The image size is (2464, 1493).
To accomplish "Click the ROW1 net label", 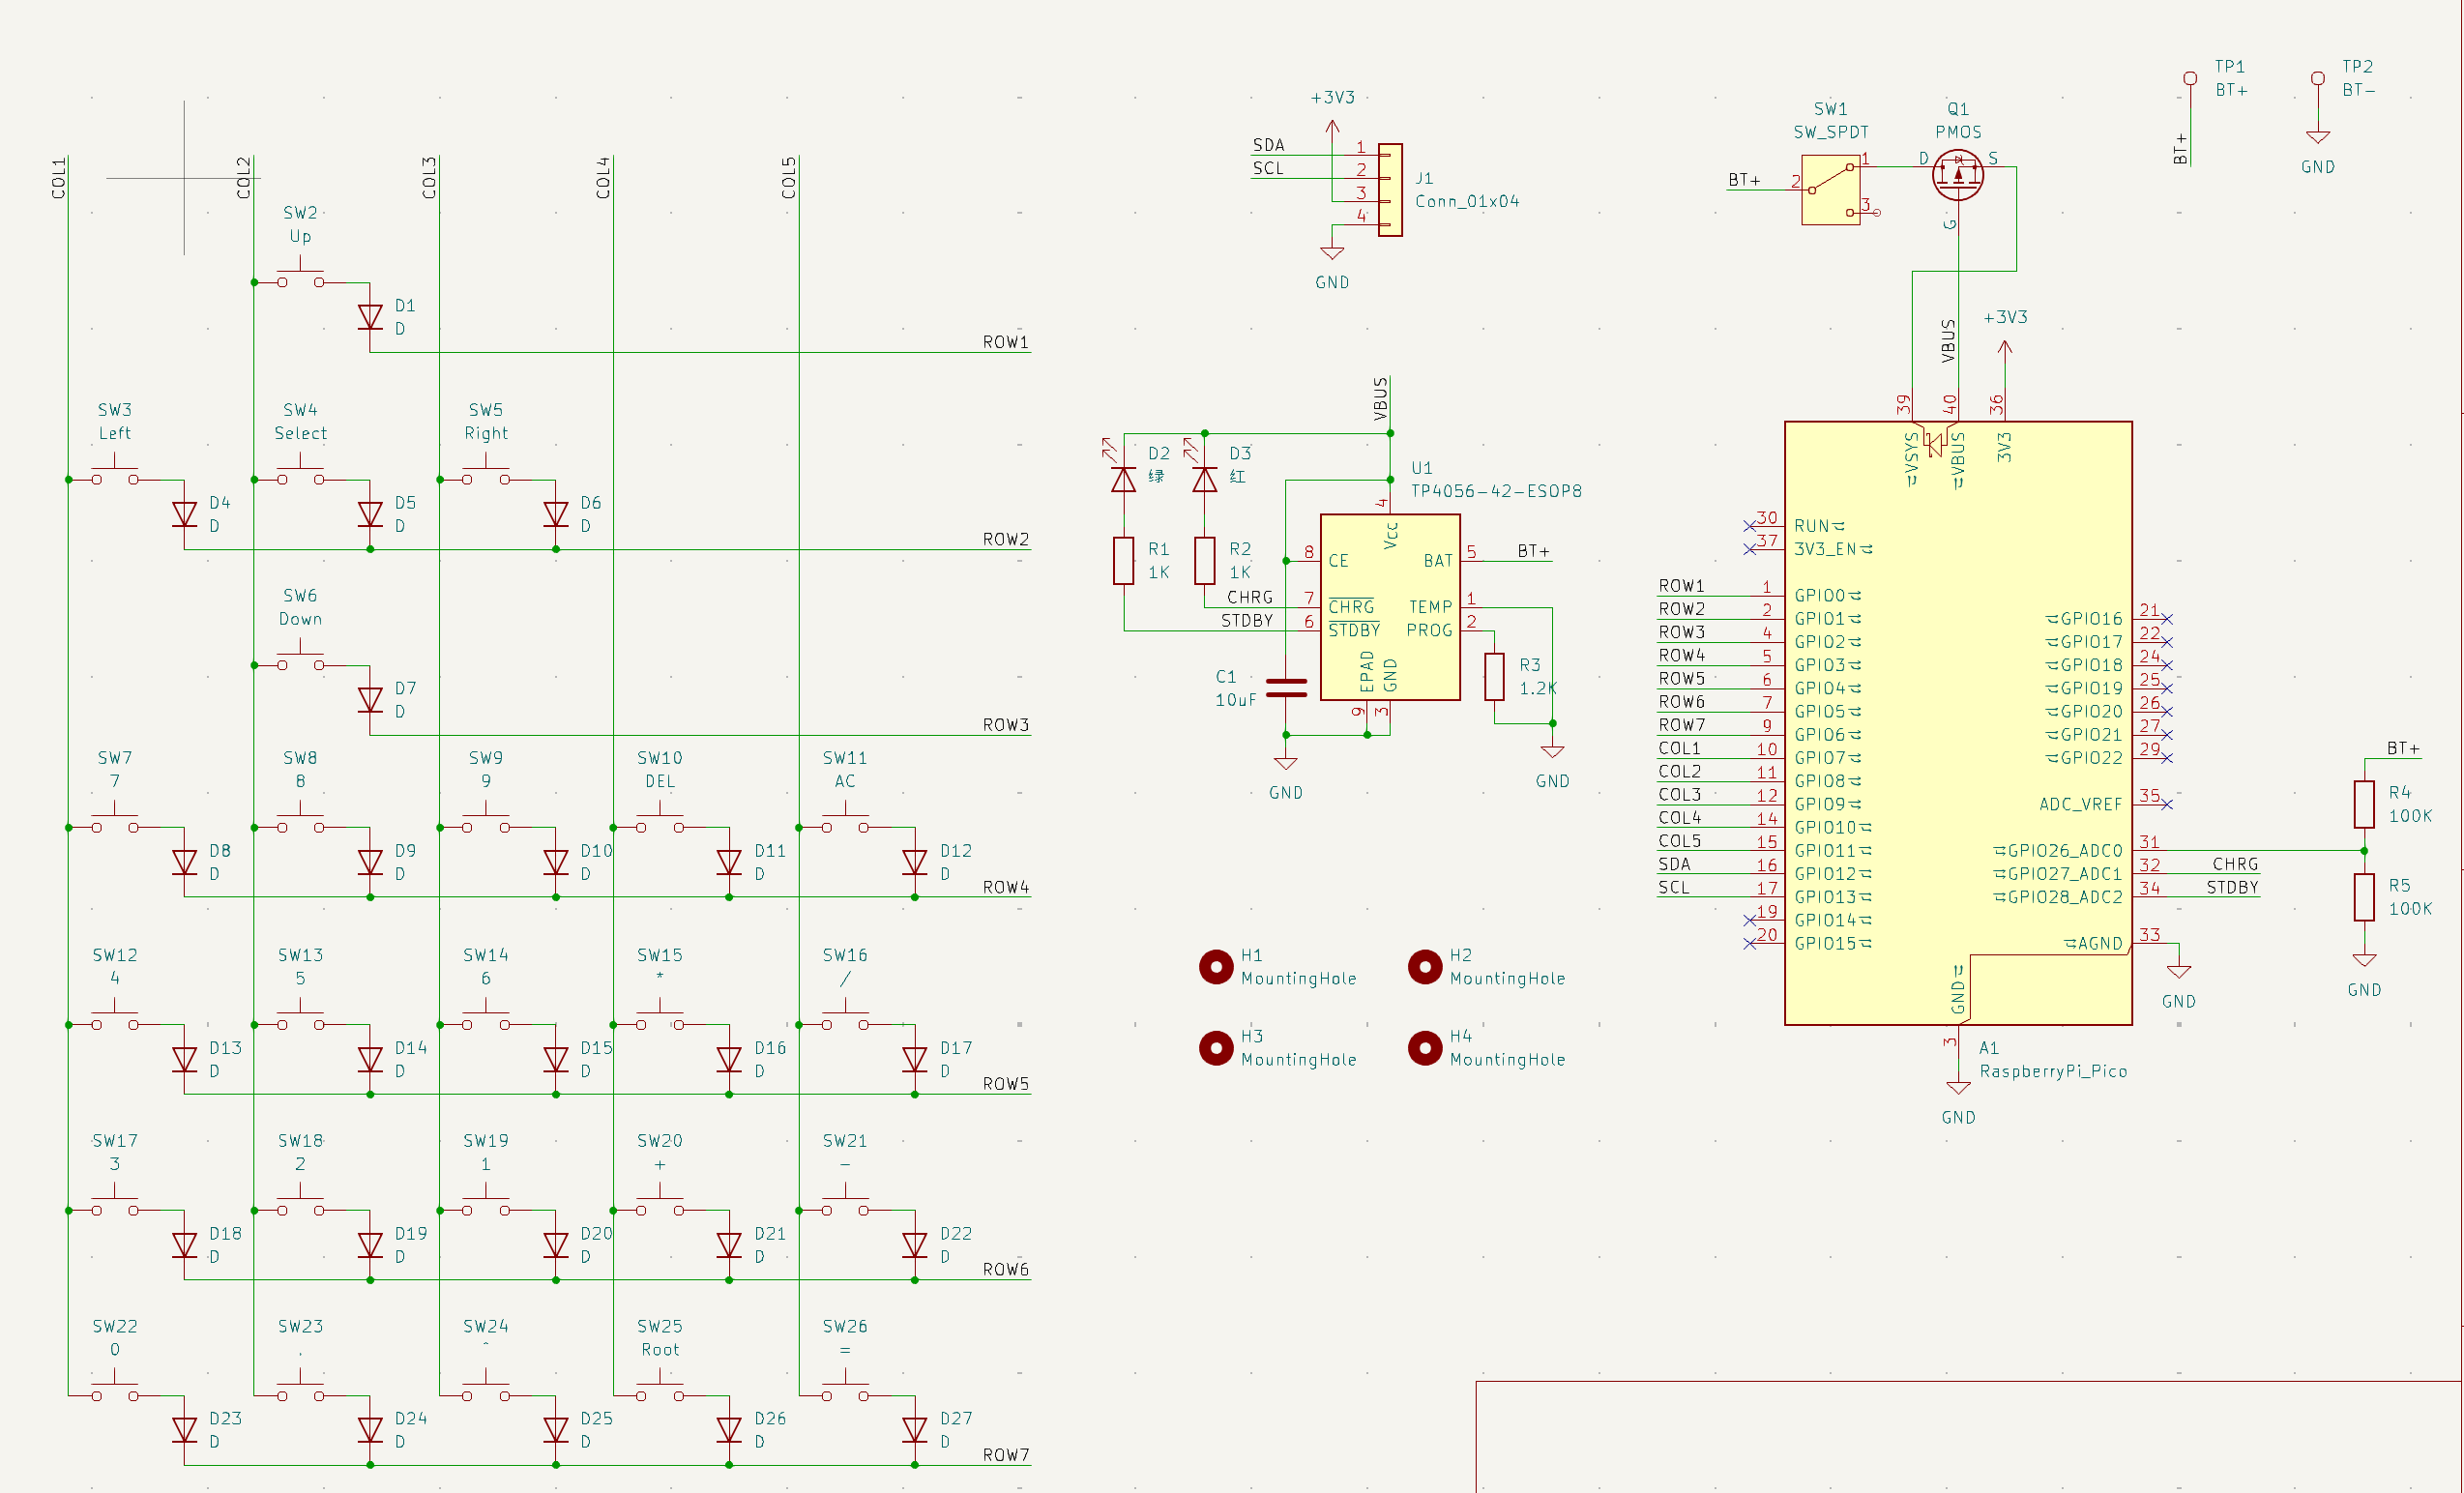I will [x=1005, y=342].
